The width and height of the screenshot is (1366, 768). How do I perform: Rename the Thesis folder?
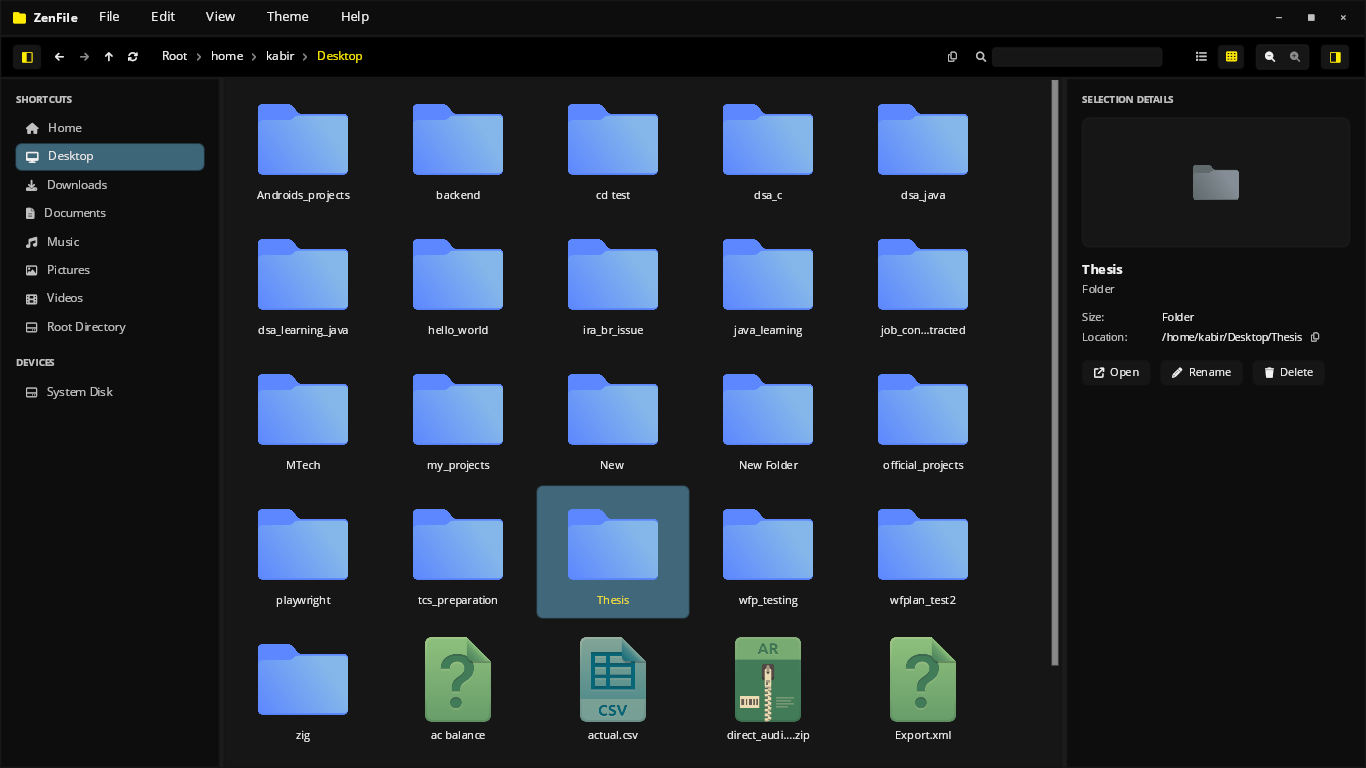tap(1201, 373)
